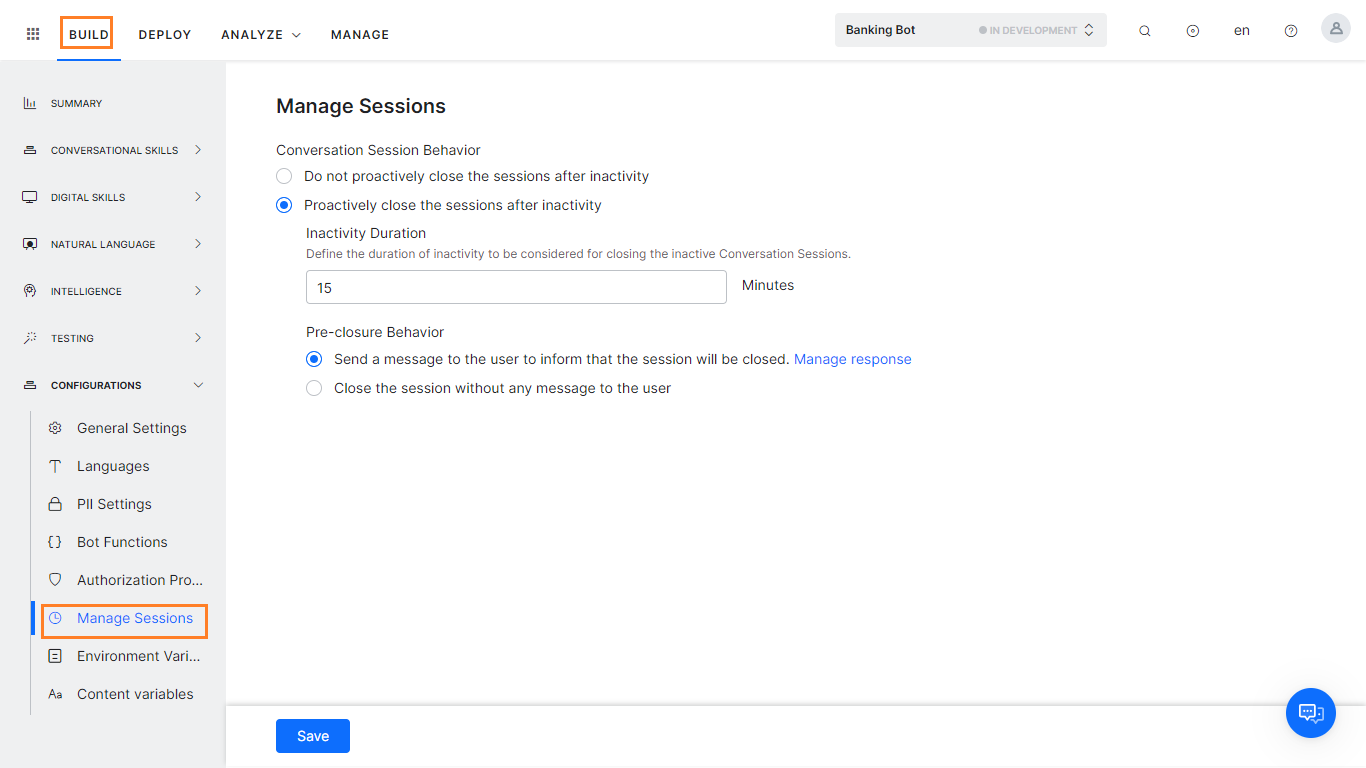The image size is (1366, 768).
Task: Open the Summary panel from the sidebar
Action: tap(30, 103)
